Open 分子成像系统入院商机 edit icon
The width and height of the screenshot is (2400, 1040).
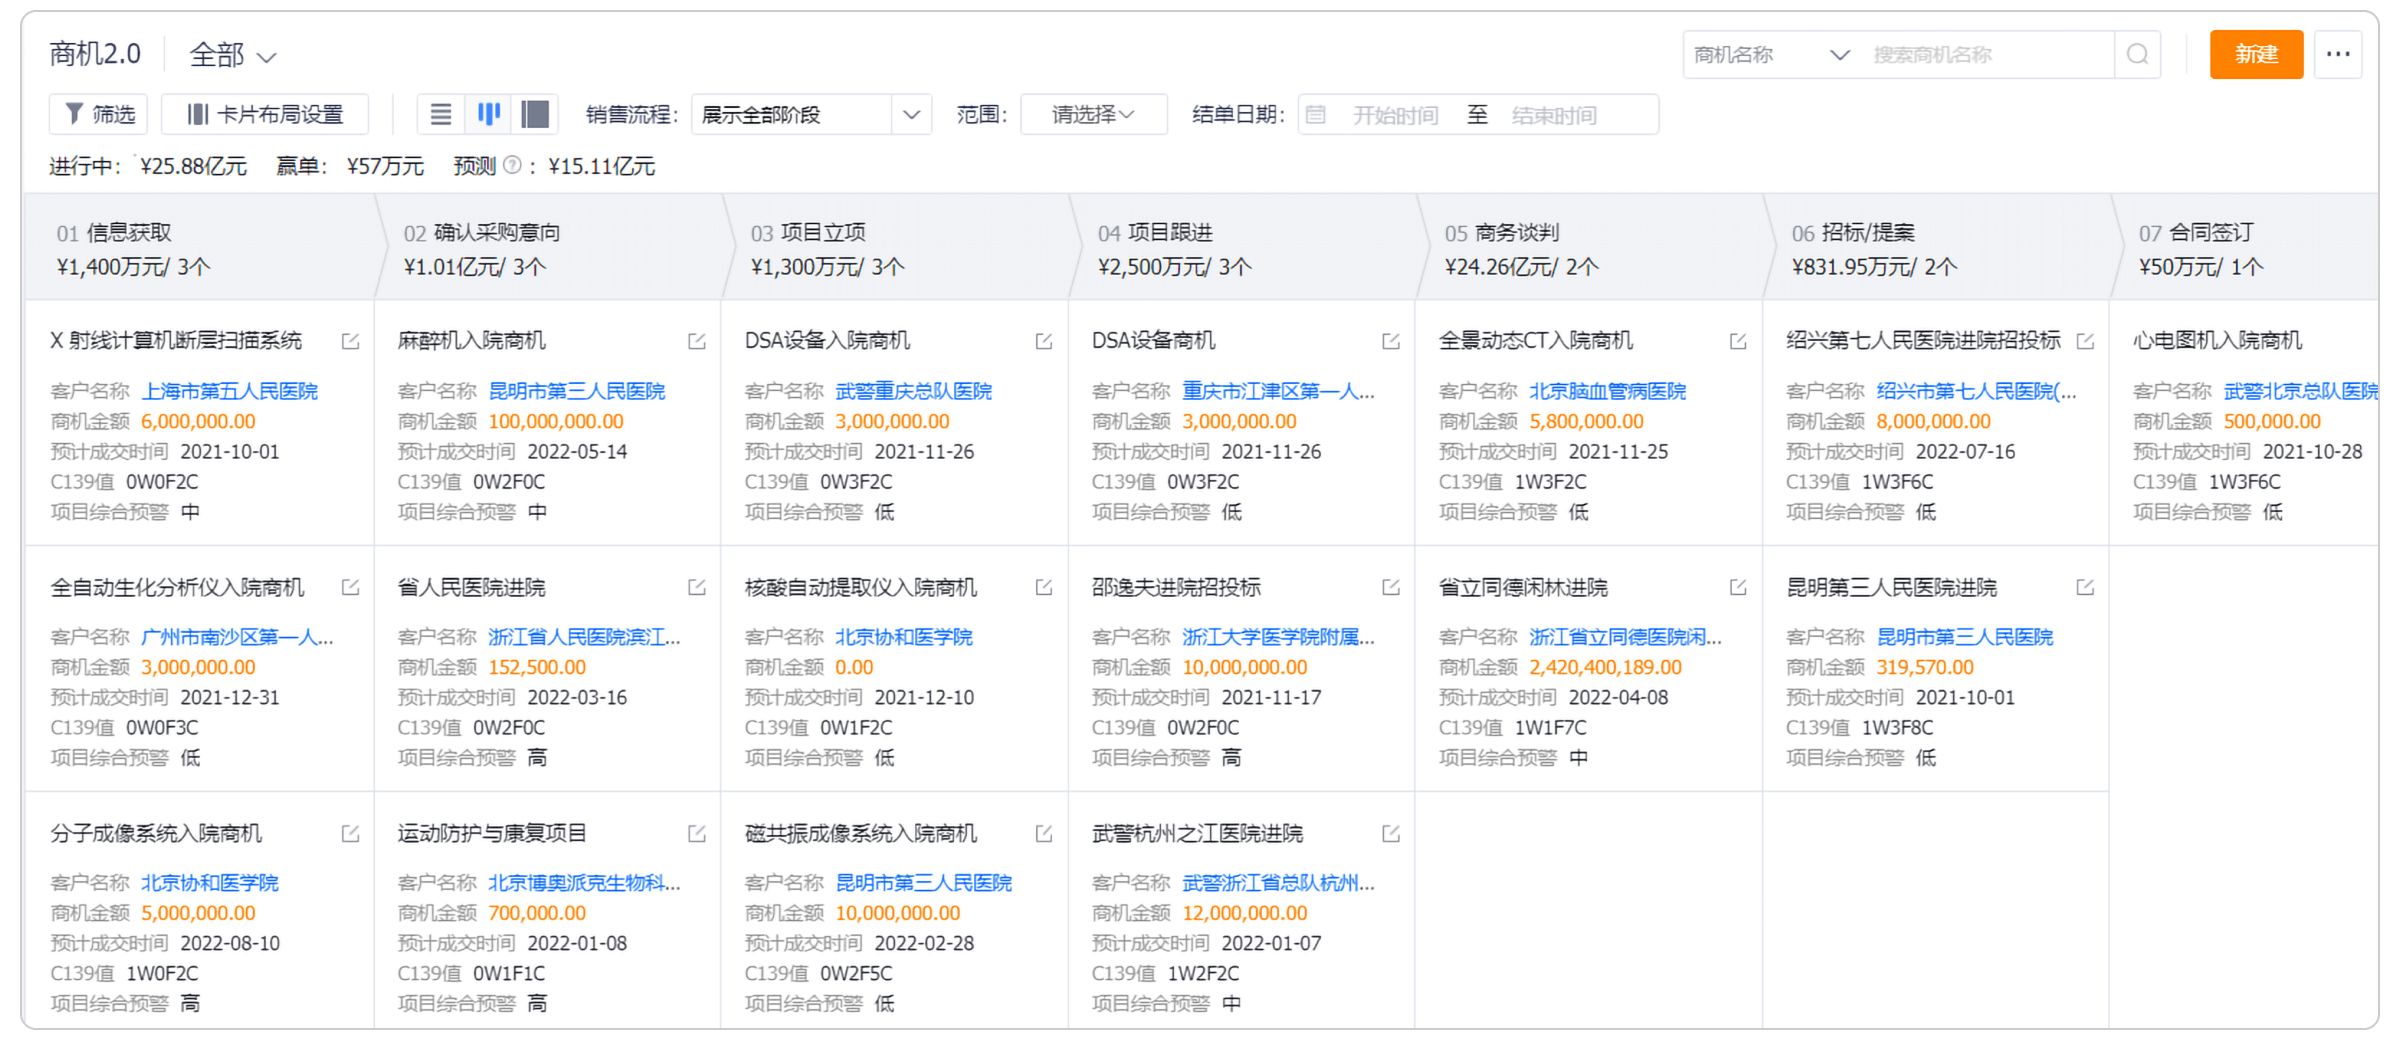click(350, 833)
